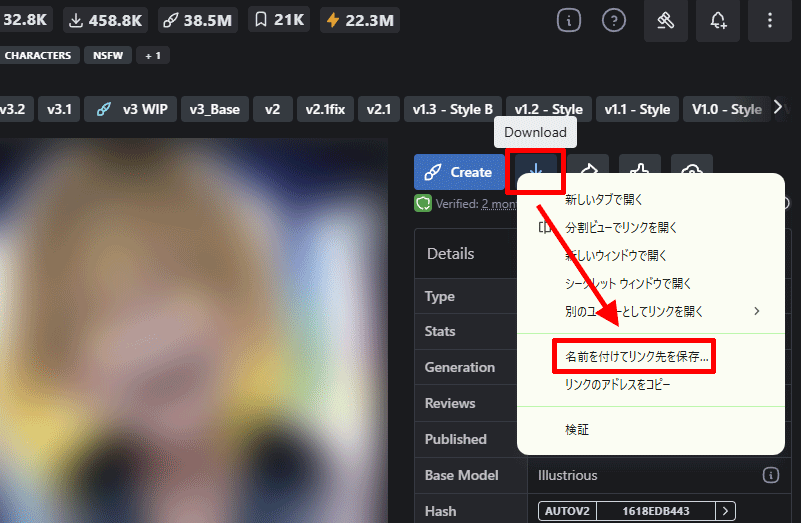The width and height of the screenshot is (801, 523).
Task: Expand the hash list chevron
Action: 725,511
